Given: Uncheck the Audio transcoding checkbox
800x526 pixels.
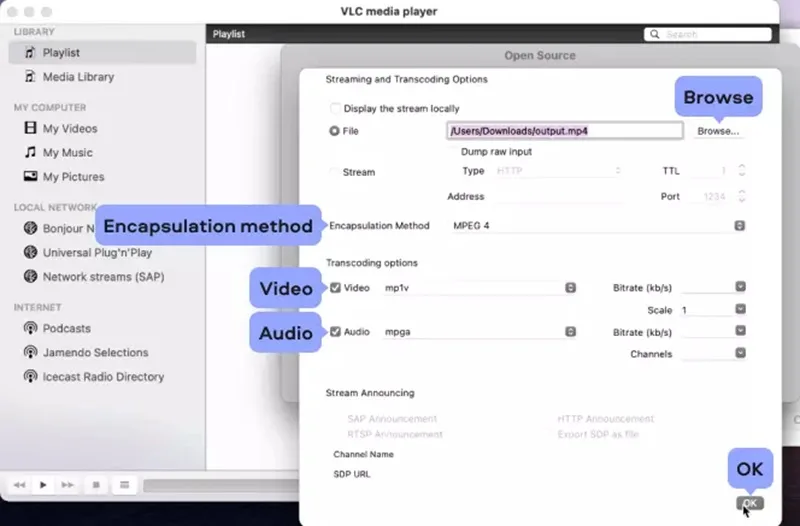Looking at the screenshot, I should pos(335,332).
